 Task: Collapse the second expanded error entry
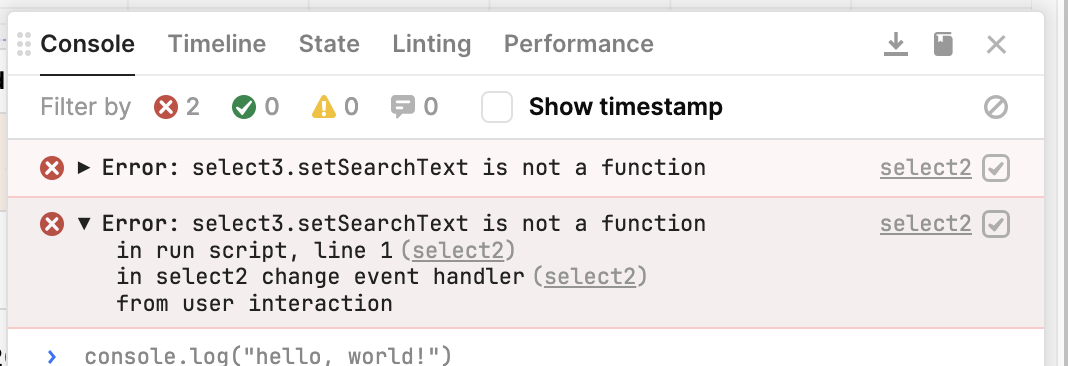(x=84, y=224)
